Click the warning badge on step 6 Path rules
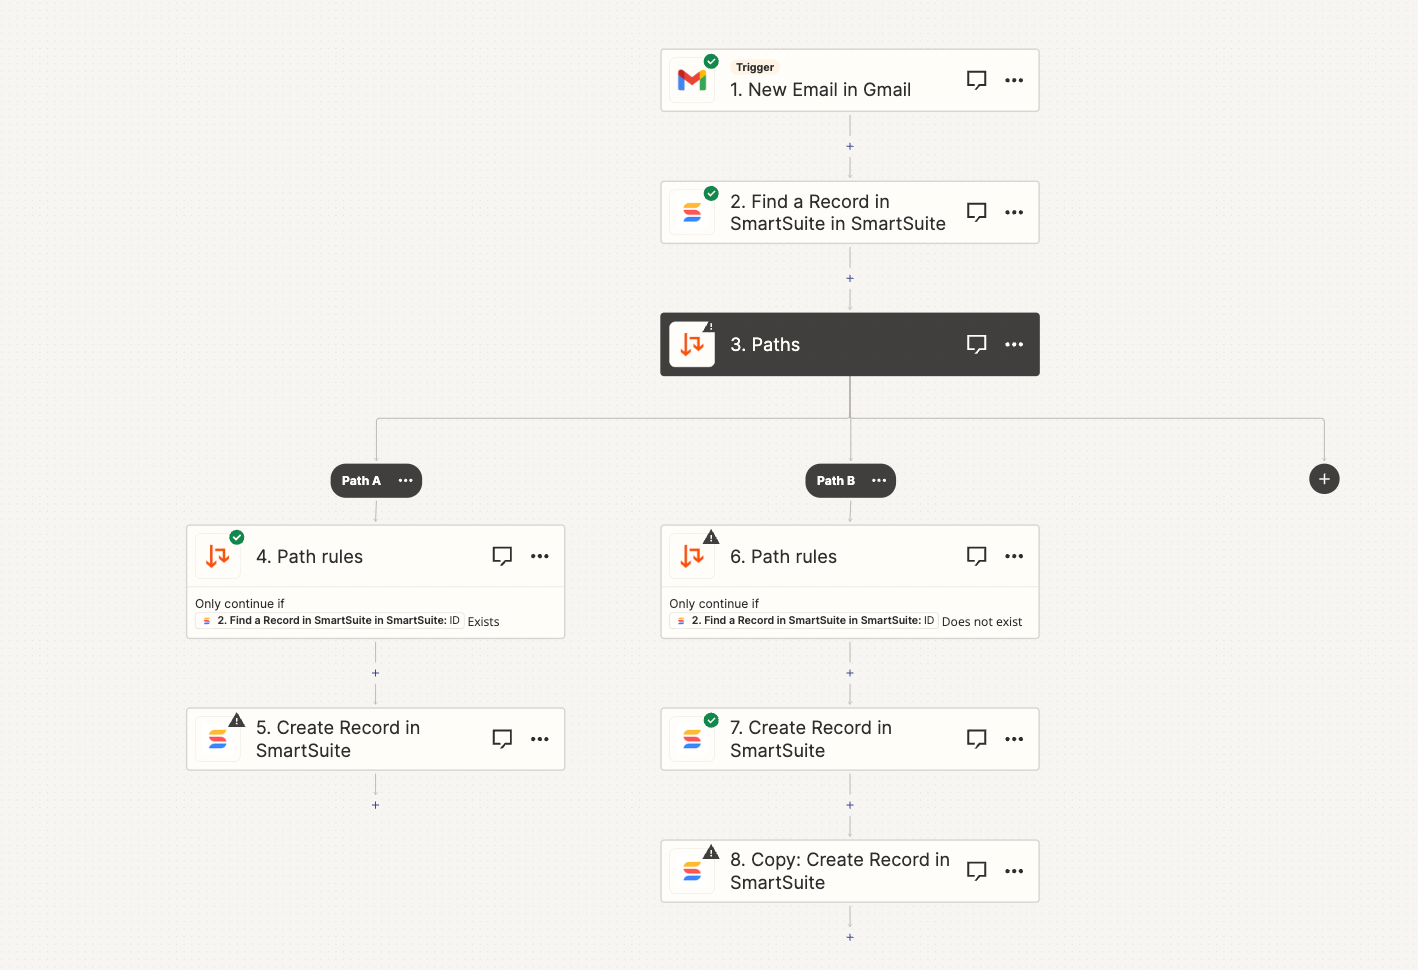Screen dimensions: 1418x970 pyautogui.click(x=711, y=537)
